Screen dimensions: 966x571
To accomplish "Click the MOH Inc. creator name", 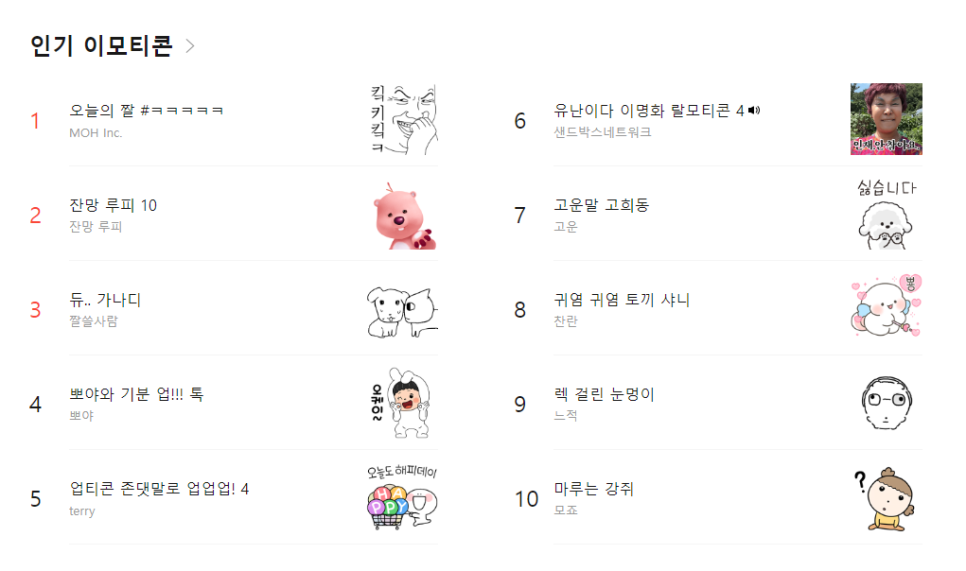I will pos(95,133).
